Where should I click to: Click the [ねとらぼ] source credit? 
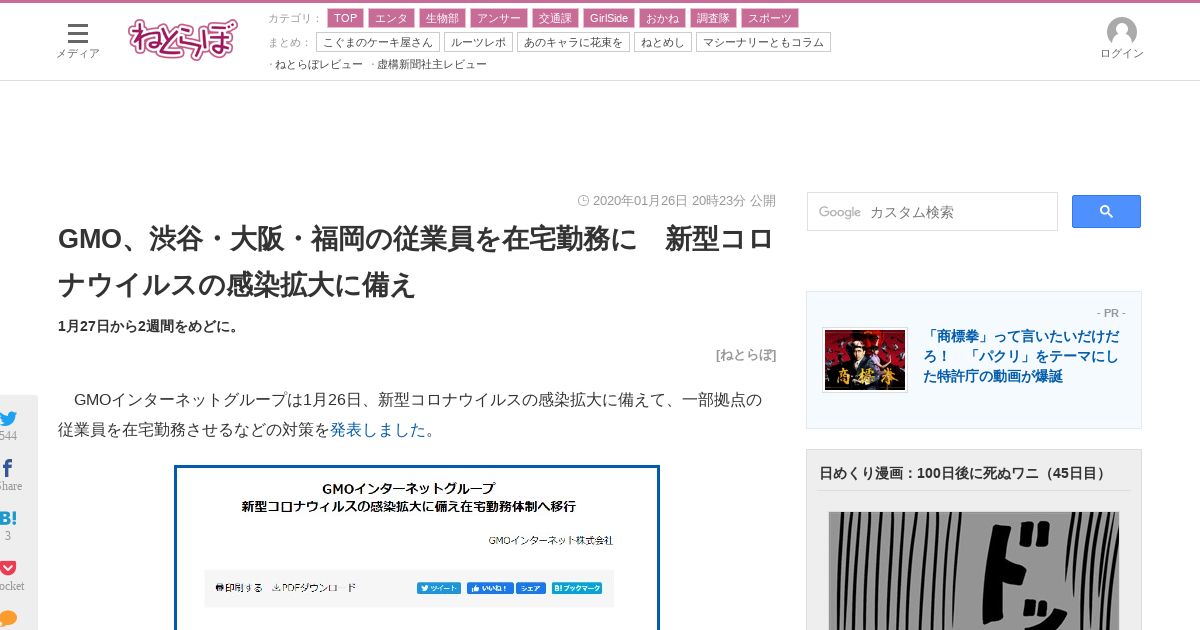tap(746, 354)
